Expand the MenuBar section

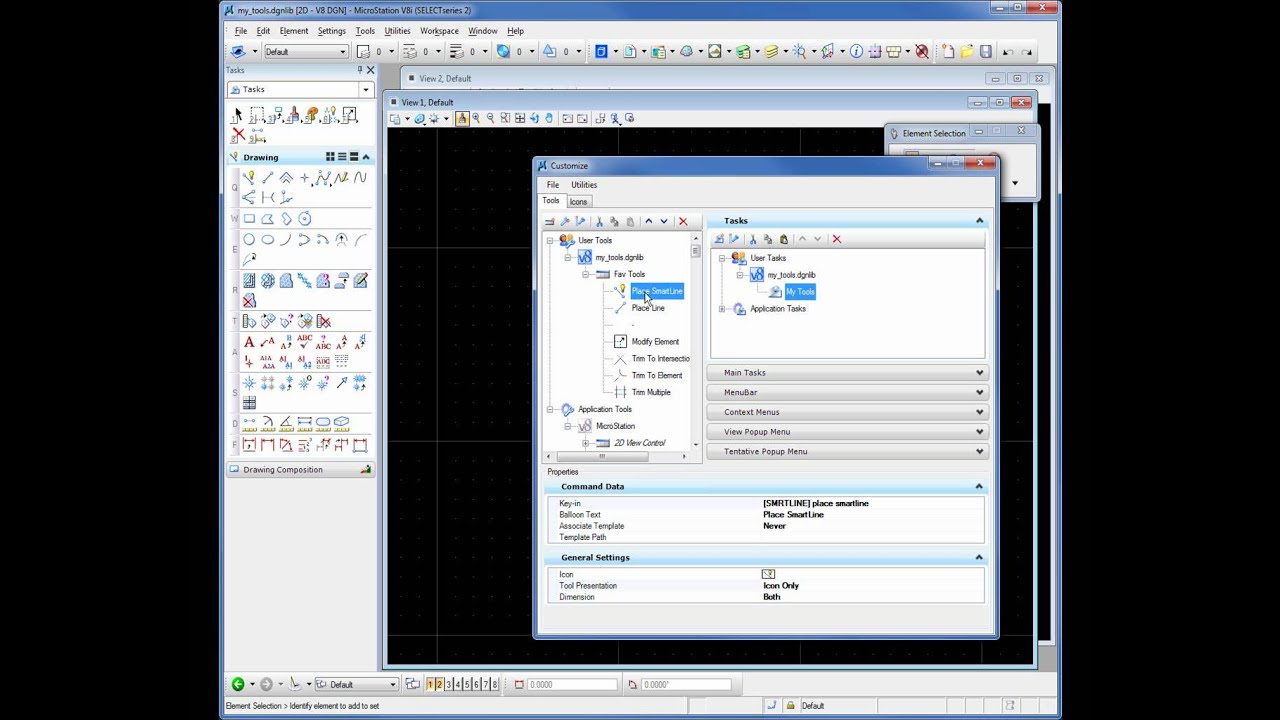[x=849, y=392]
